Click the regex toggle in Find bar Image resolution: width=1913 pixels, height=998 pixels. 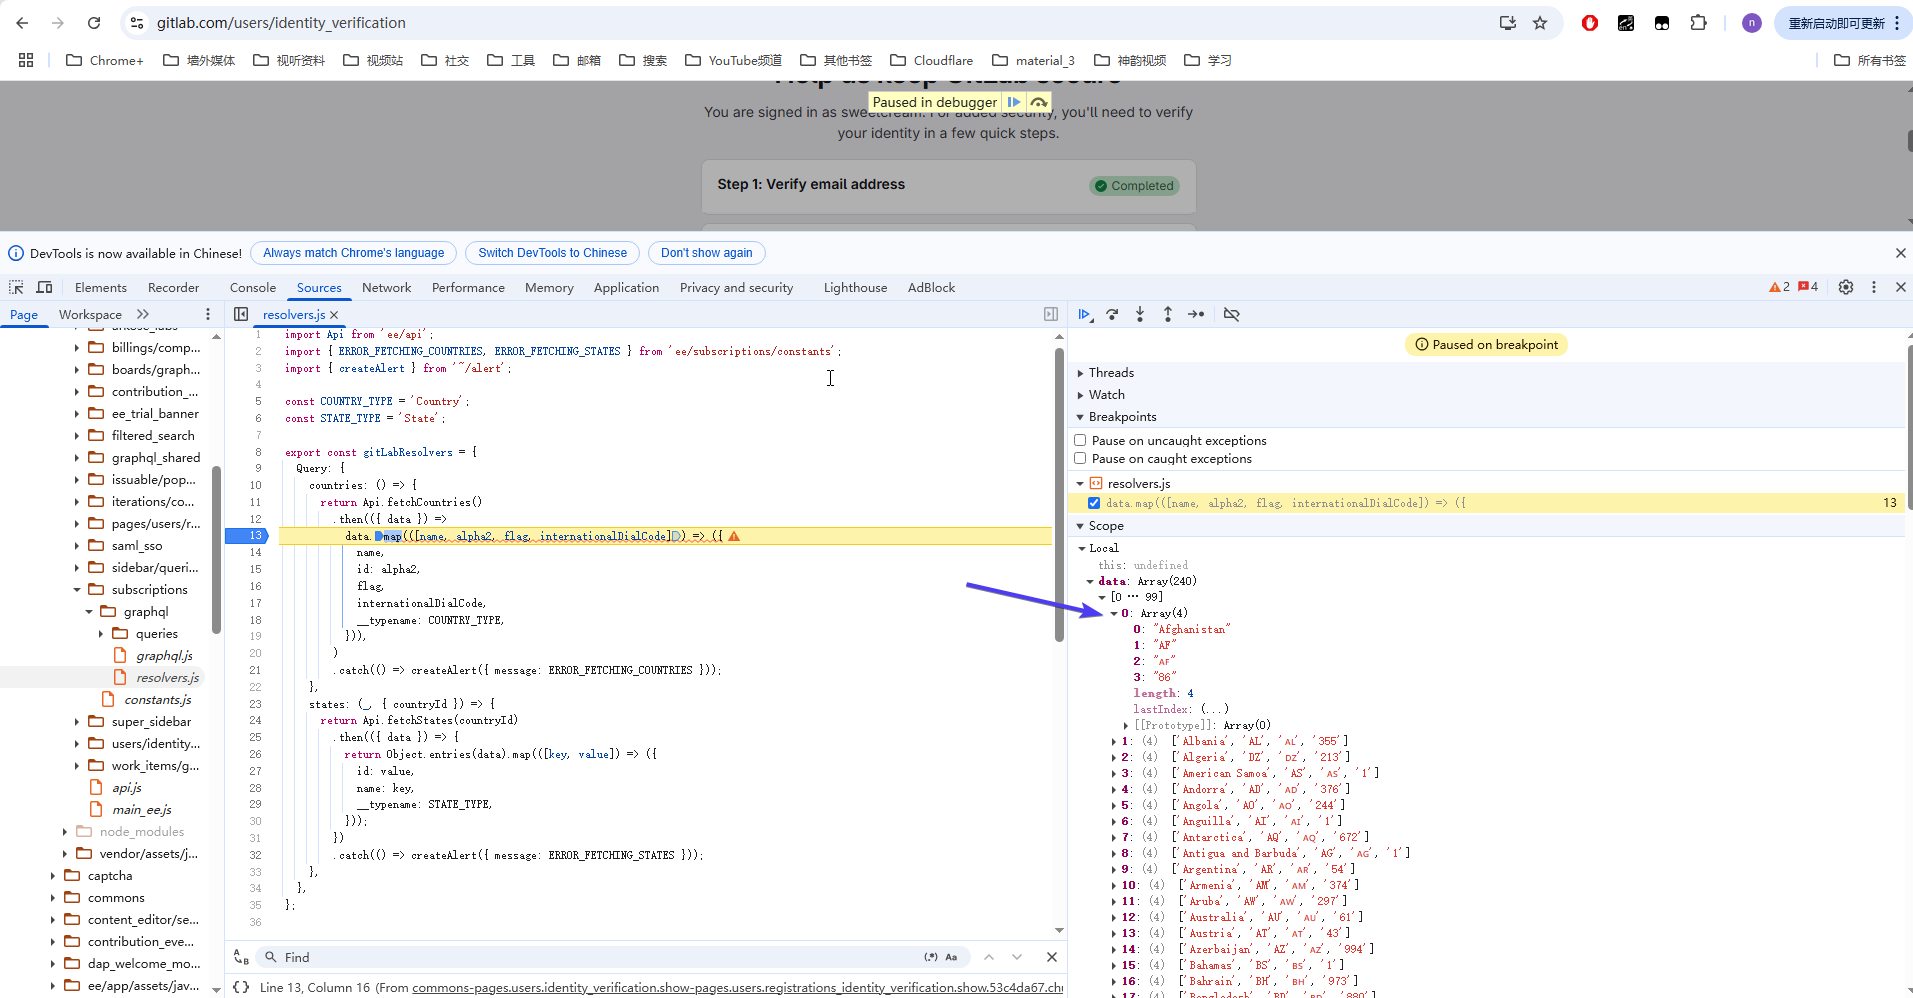931,957
